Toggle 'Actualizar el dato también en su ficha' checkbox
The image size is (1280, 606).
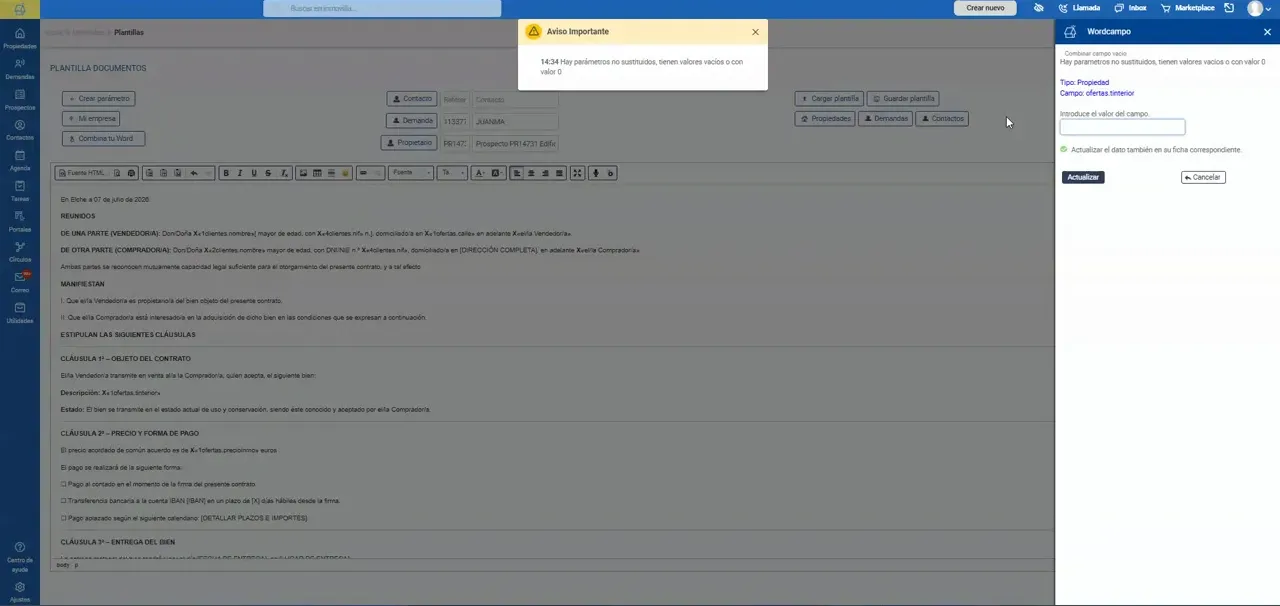point(1064,150)
